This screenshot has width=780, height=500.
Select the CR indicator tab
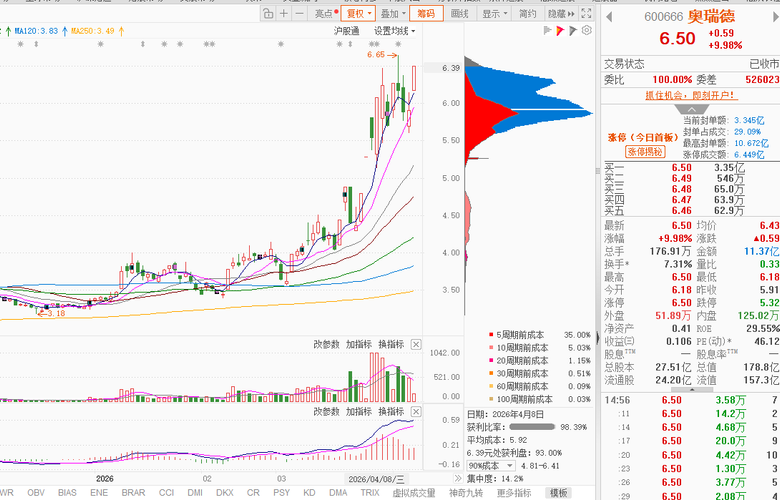point(253,493)
